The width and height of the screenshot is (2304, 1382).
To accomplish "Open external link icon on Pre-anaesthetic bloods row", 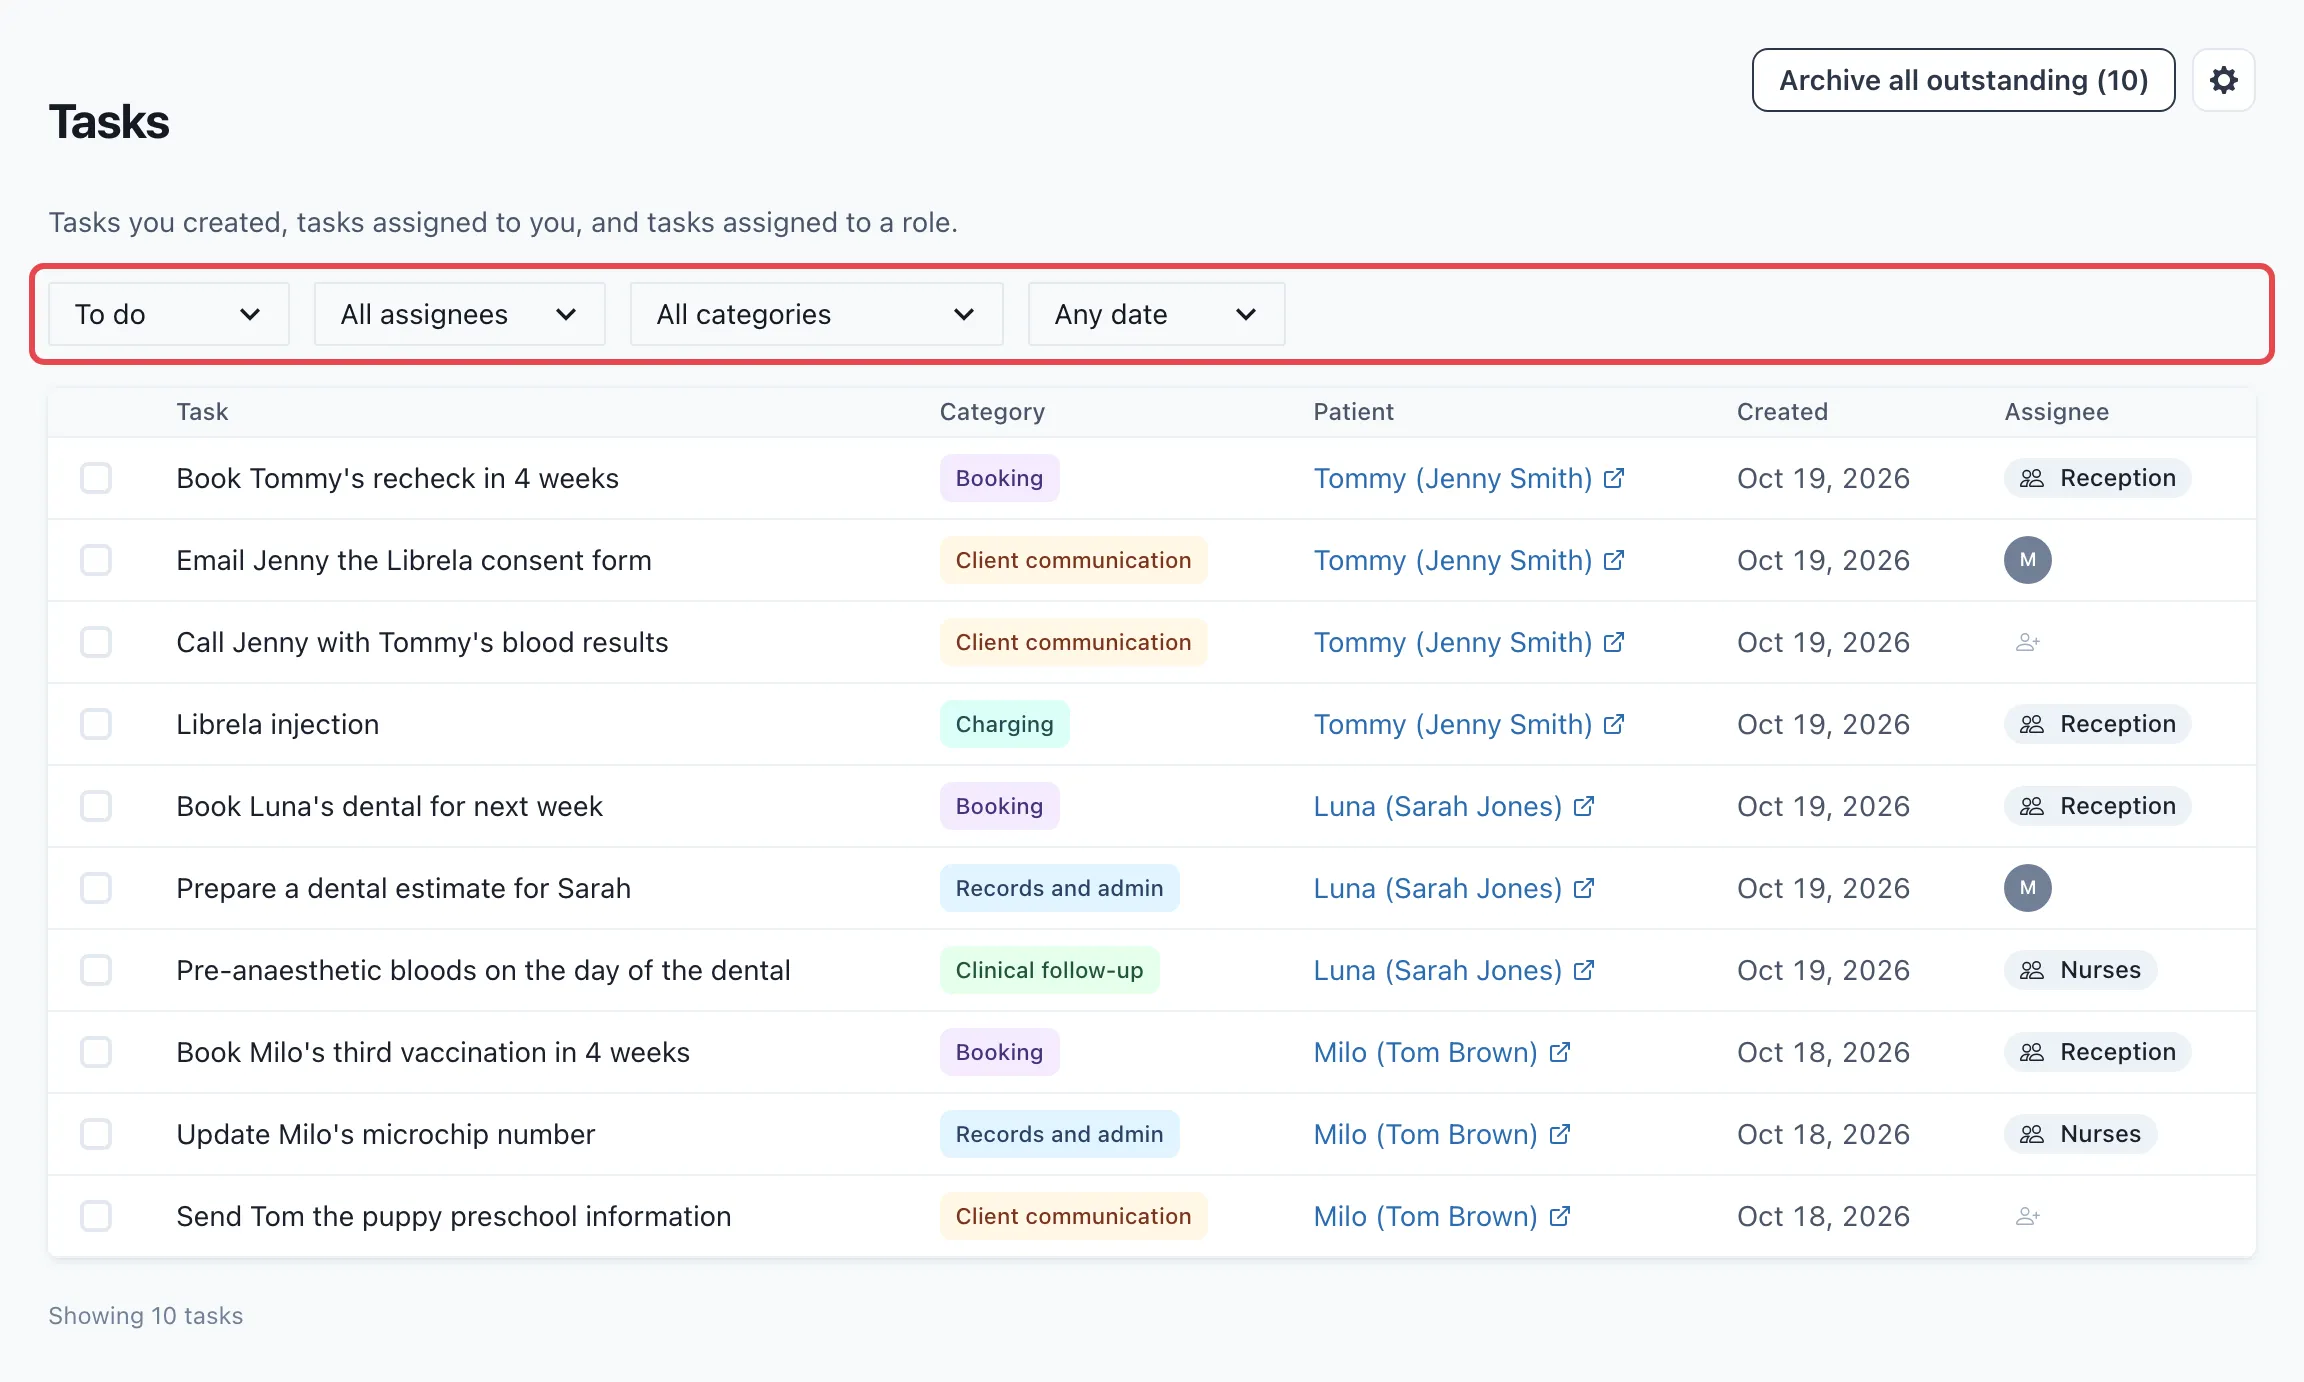I will click(x=1583, y=970).
